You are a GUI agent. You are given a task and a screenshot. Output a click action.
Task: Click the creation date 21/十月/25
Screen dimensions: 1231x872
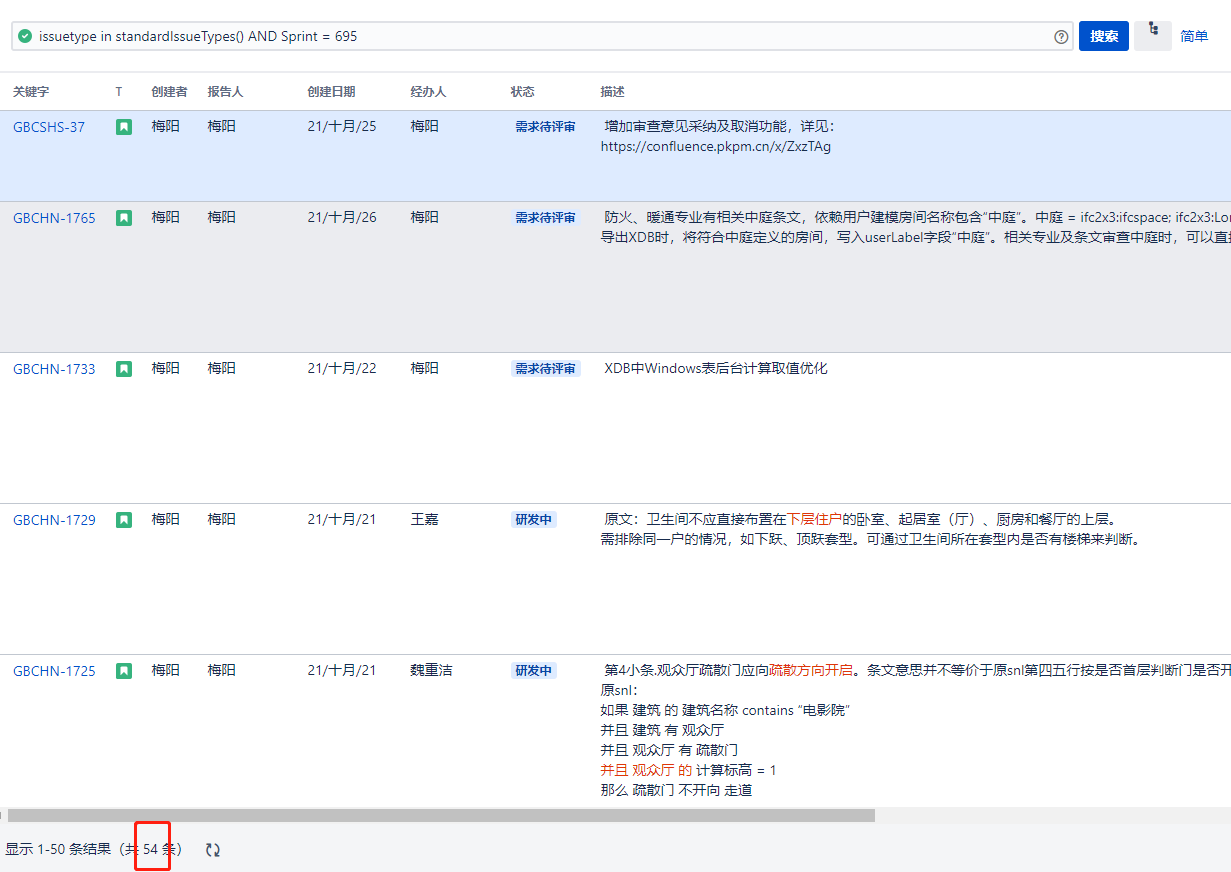[342, 127]
